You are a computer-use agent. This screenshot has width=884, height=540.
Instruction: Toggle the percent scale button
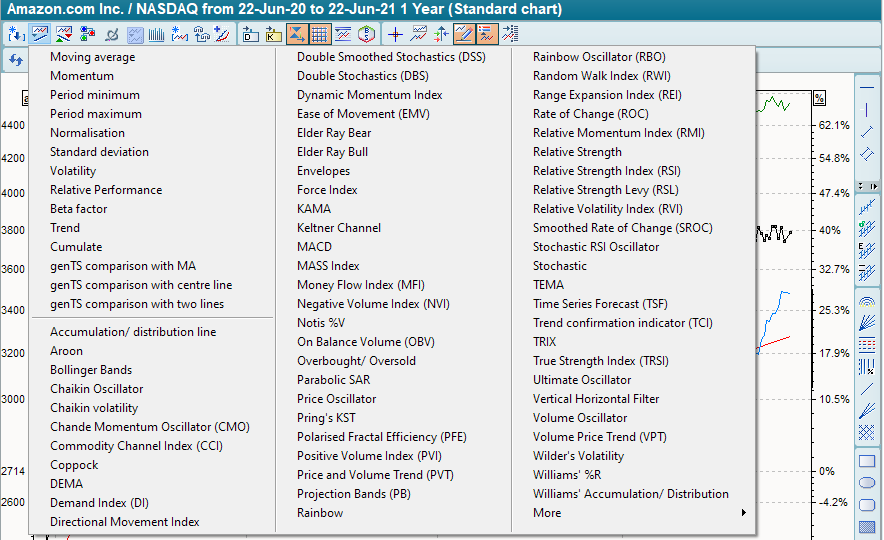point(819,98)
